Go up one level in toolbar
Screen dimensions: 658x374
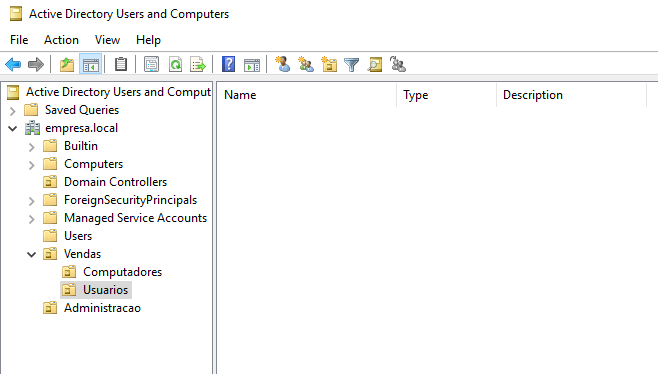click(67, 65)
